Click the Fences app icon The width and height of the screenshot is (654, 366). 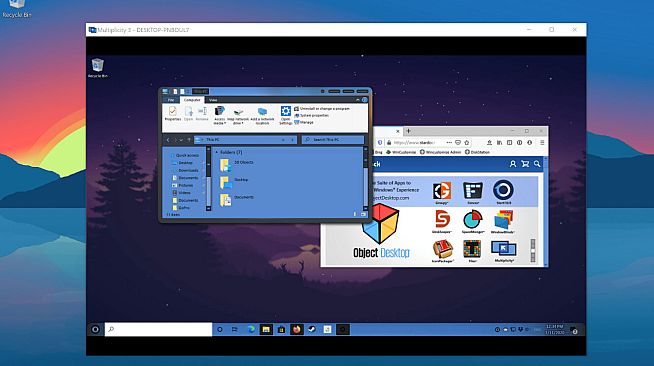(x=473, y=191)
